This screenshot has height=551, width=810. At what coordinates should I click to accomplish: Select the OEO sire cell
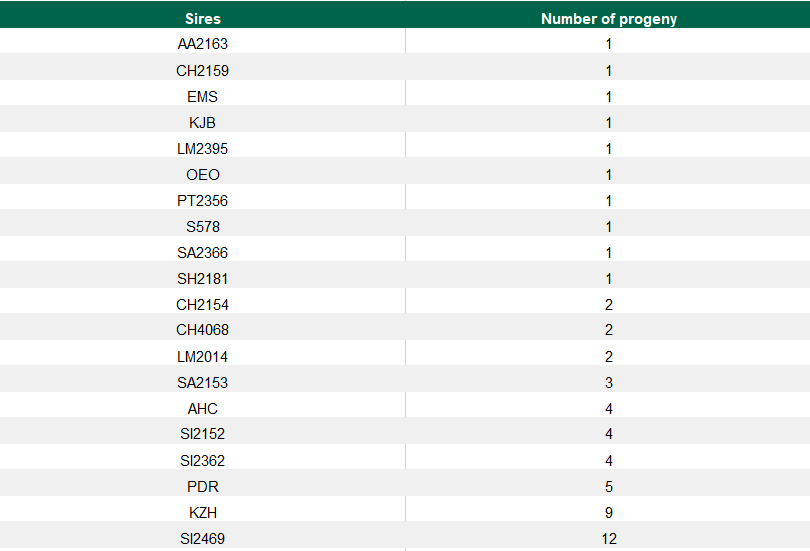(x=203, y=175)
